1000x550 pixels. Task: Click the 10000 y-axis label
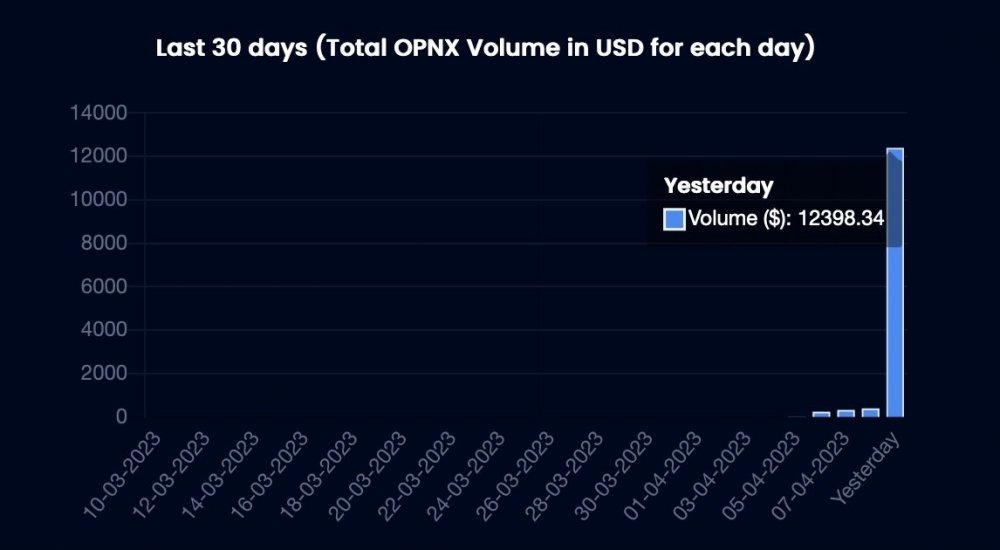tap(99, 200)
